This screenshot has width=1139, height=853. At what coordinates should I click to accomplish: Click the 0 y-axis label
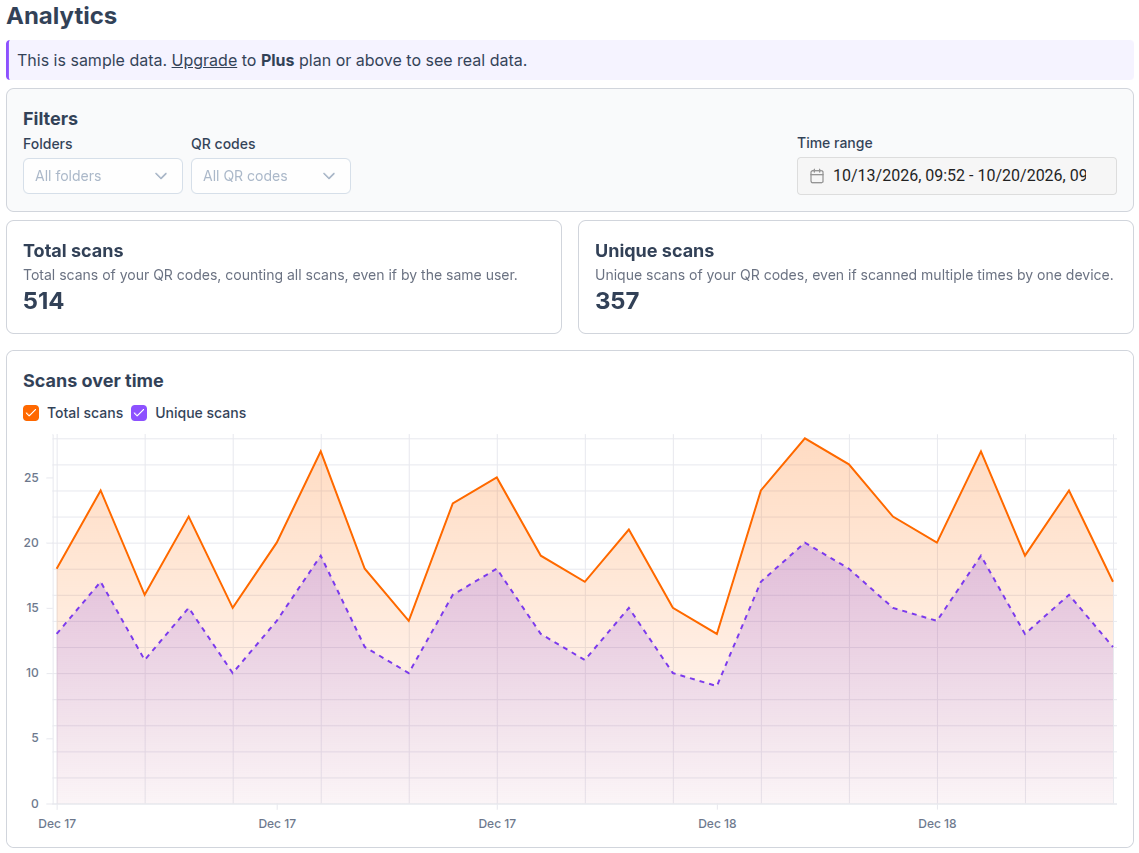(35, 804)
